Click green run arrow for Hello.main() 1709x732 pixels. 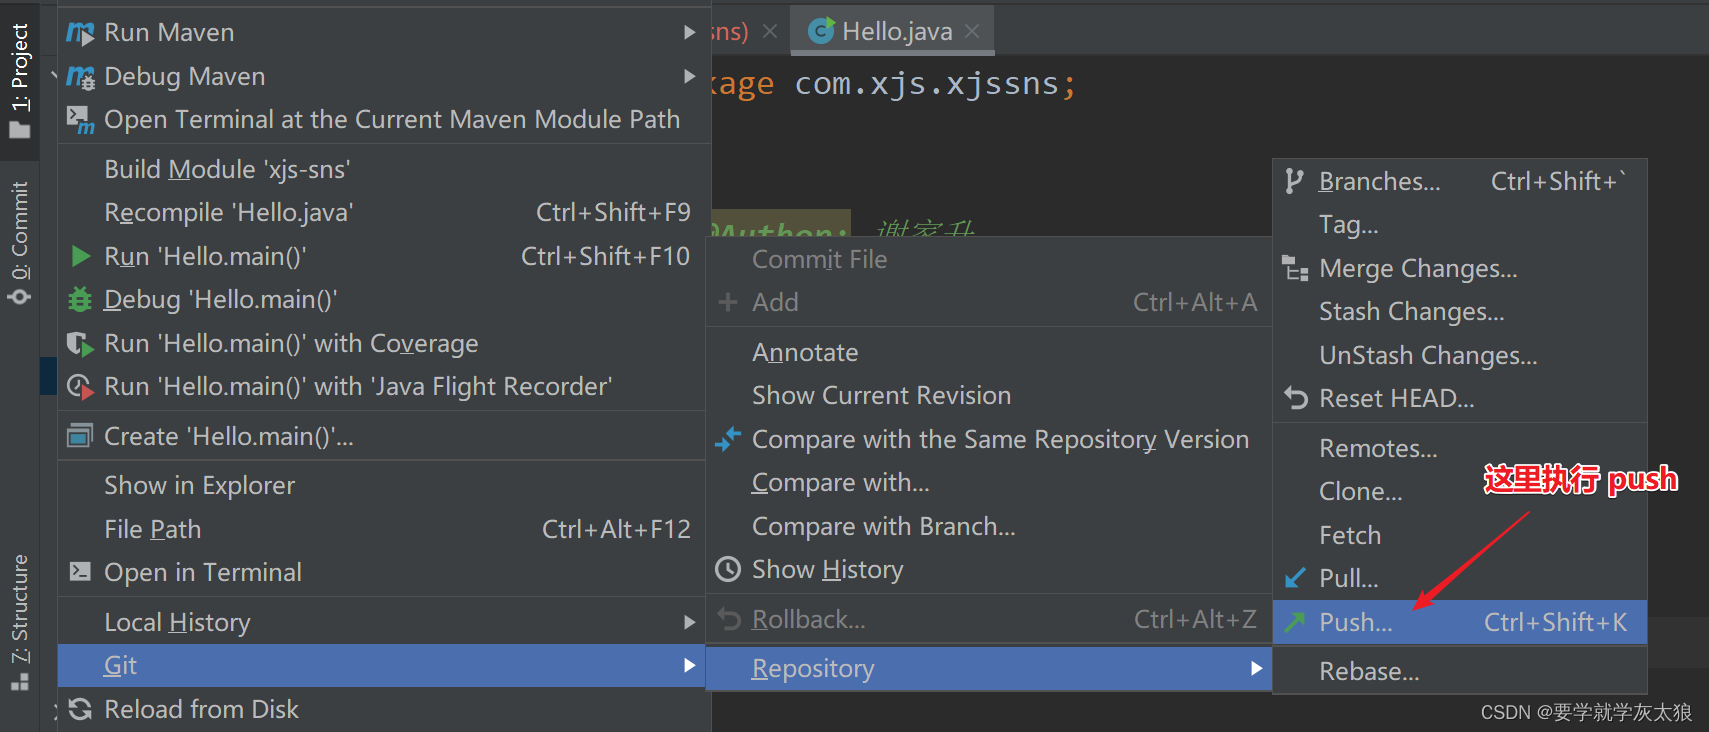[x=81, y=256]
